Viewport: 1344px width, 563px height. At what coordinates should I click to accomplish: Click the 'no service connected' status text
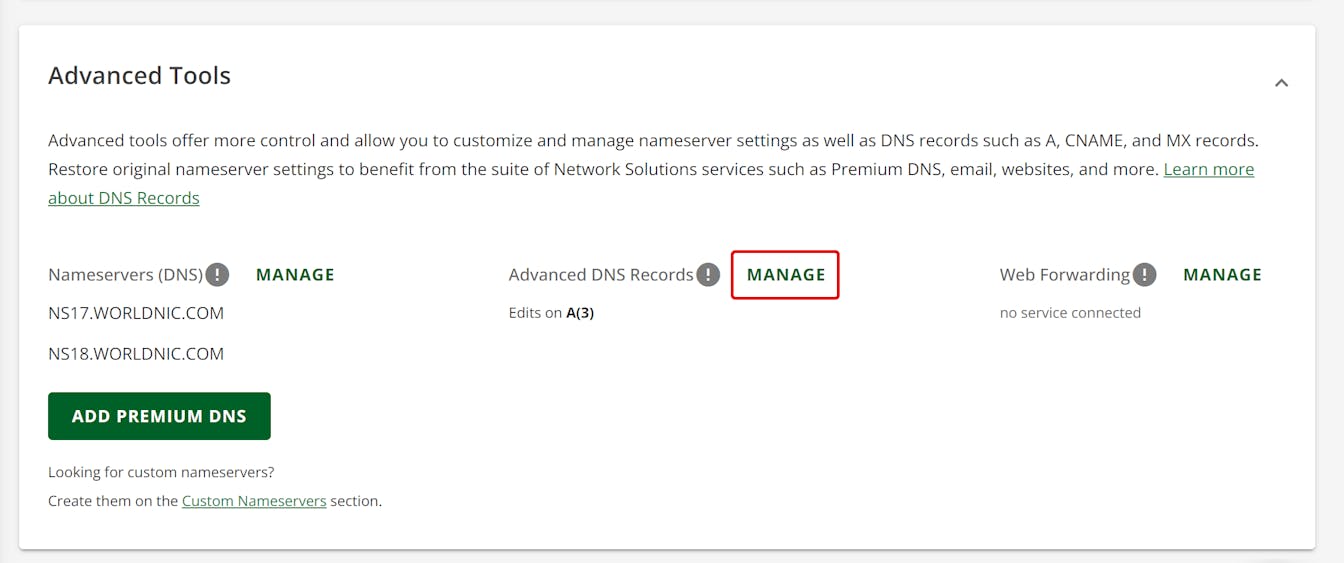1070,313
